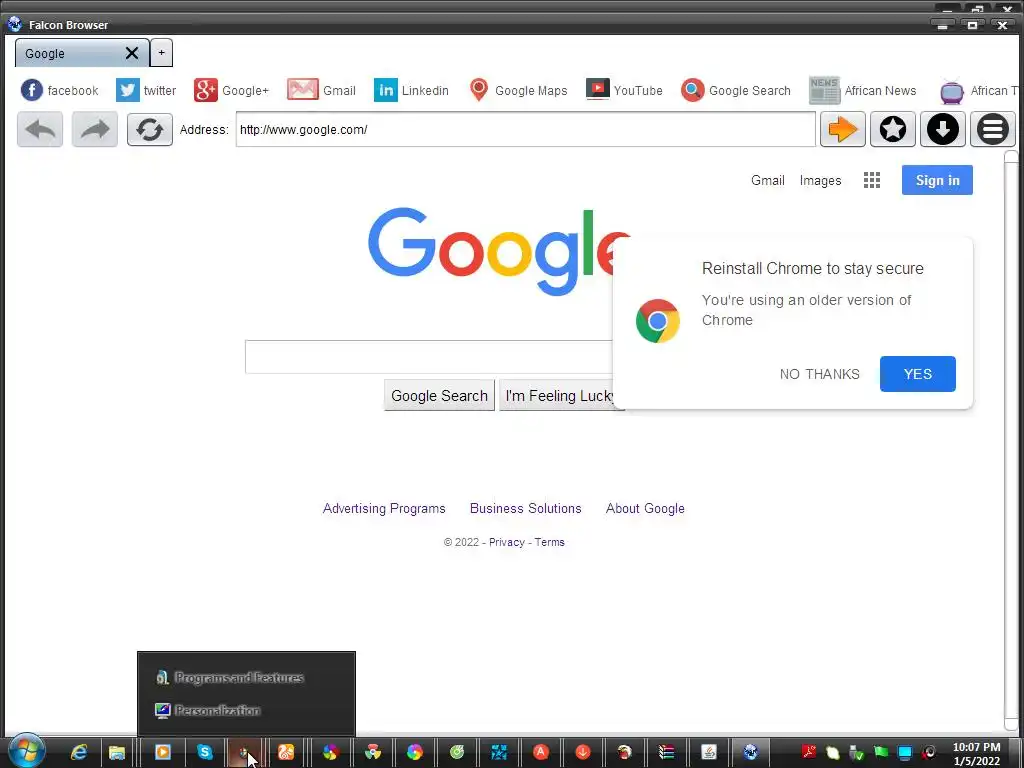This screenshot has width=1024, height=768.
Task: Click the Chrome logo in popup
Action: coord(658,321)
